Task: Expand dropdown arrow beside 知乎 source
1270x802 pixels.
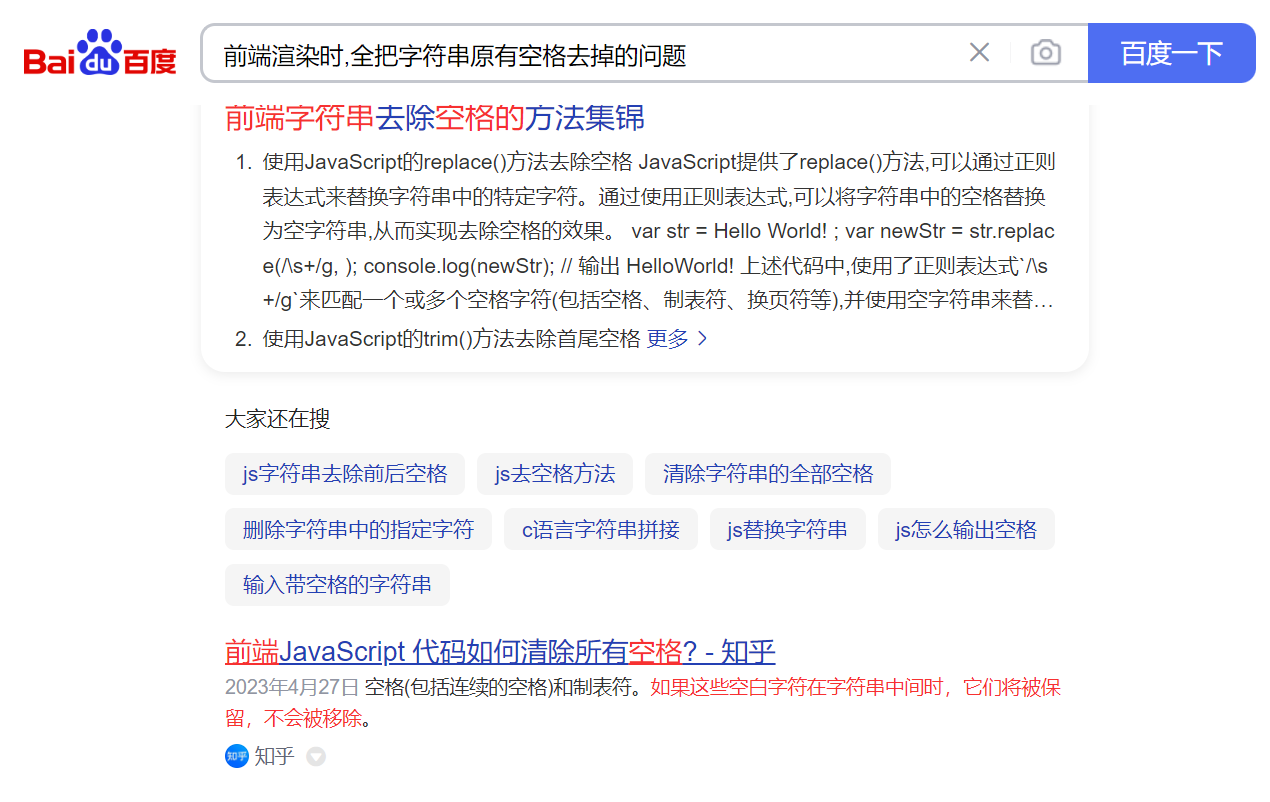Action: 316,757
